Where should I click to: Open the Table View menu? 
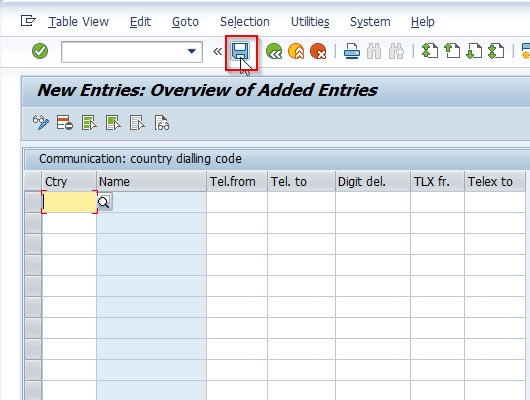click(x=78, y=22)
